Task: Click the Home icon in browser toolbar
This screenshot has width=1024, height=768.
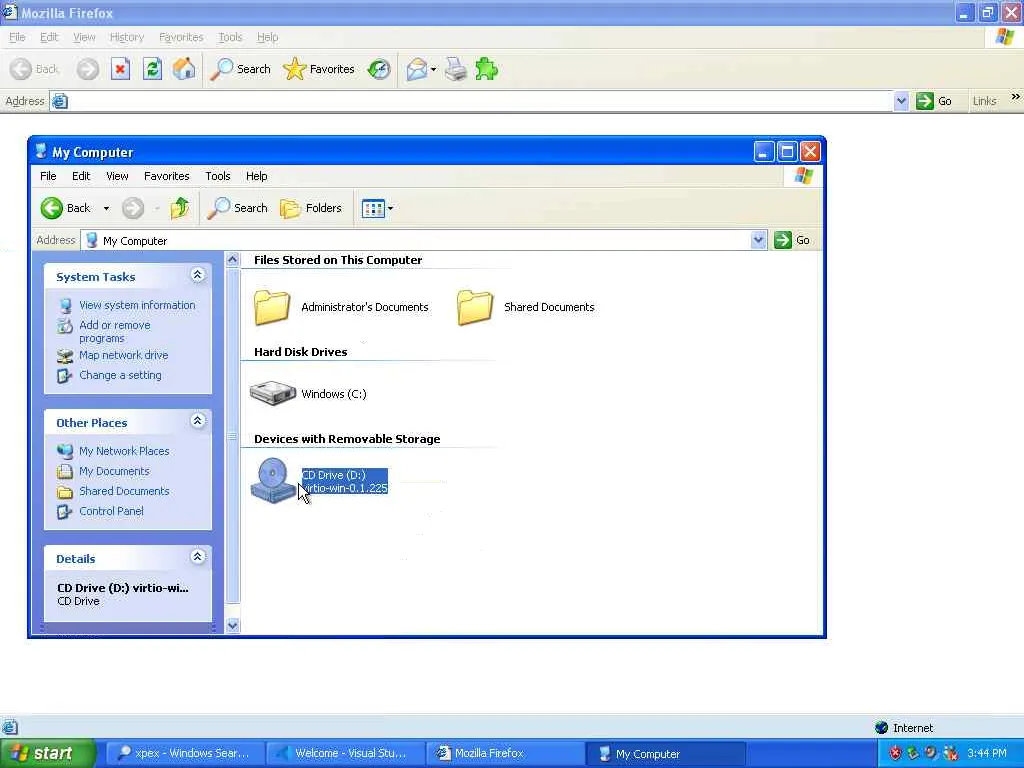Action: [x=184, y=69]
